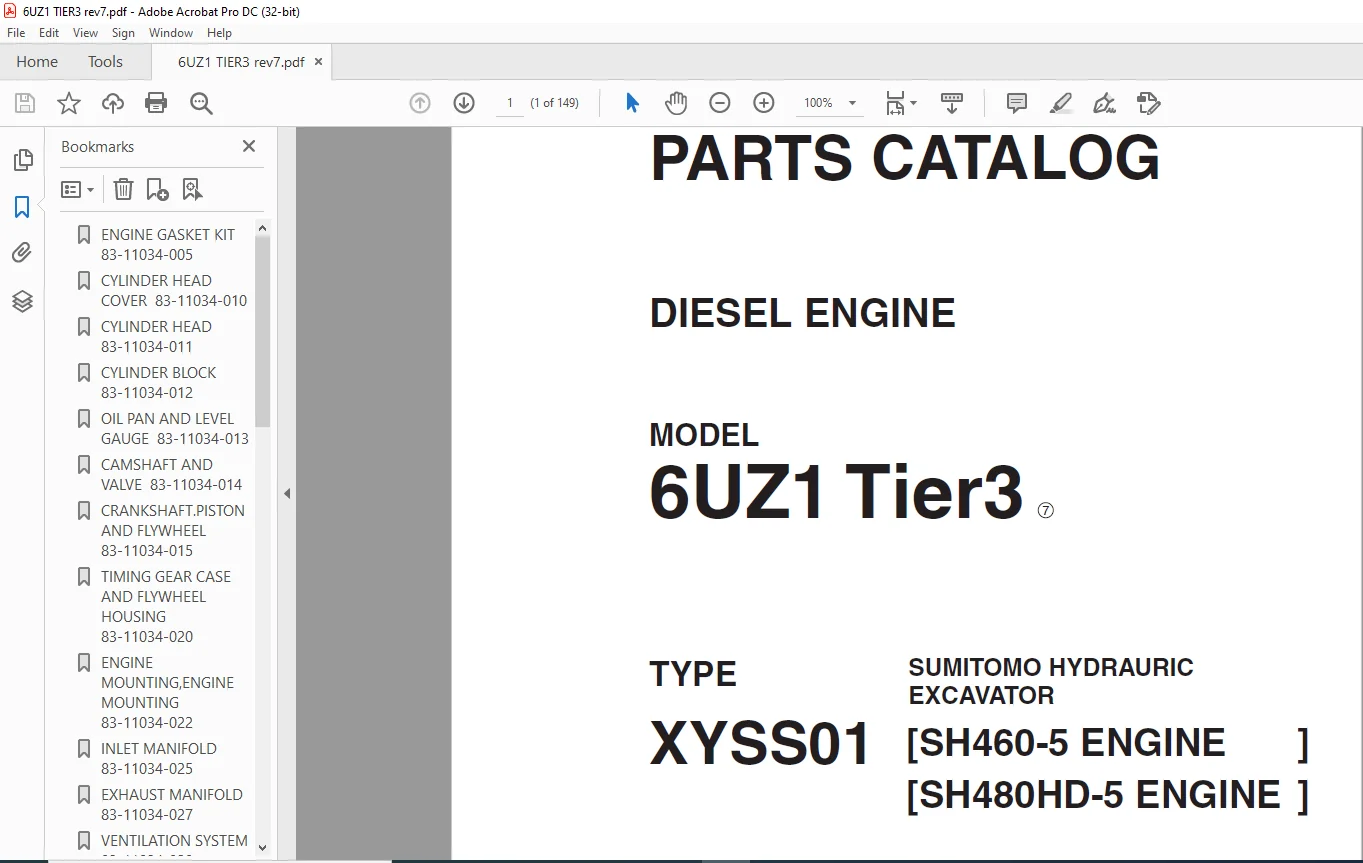Switch to the Home tab
1363x863 pixels.
pyautogui.click(x=37, y=62)
